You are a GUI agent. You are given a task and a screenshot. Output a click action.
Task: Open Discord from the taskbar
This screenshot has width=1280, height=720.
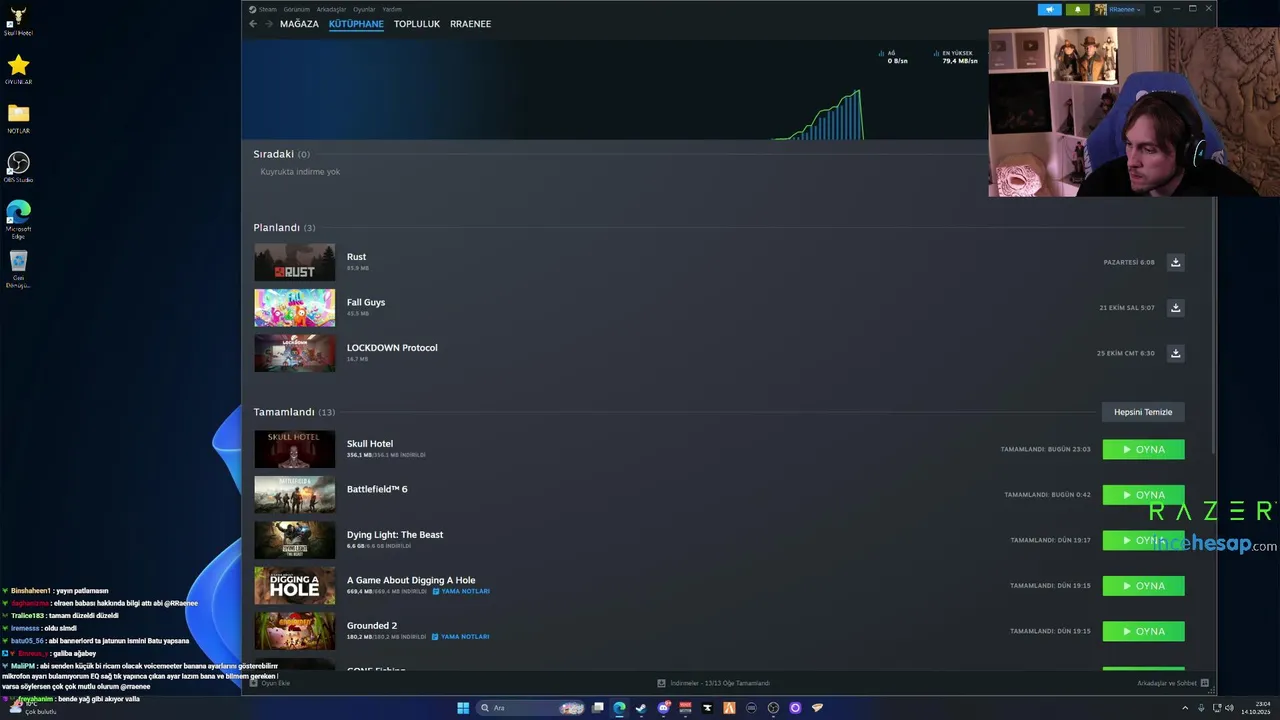[x=663, y=708]
